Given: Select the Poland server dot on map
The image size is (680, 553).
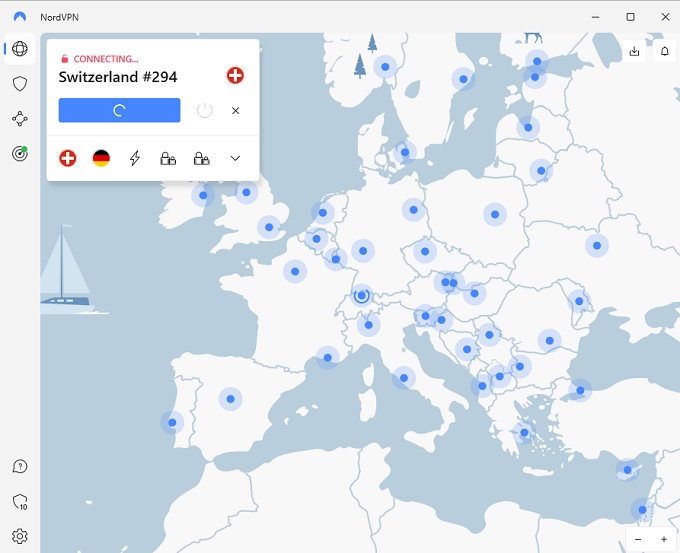Looking at the screenshot, I should 495,214.
